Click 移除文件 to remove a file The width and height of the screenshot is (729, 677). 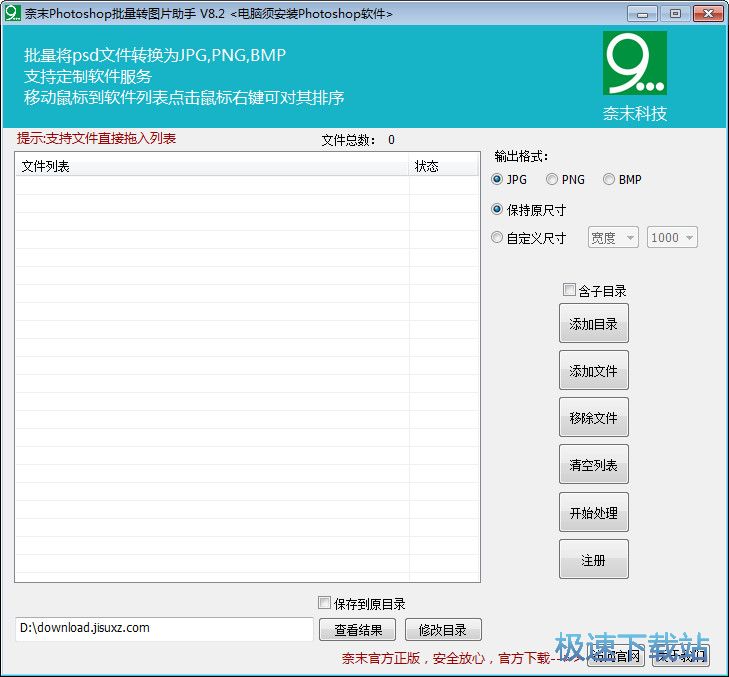click(x=593, y=417)
